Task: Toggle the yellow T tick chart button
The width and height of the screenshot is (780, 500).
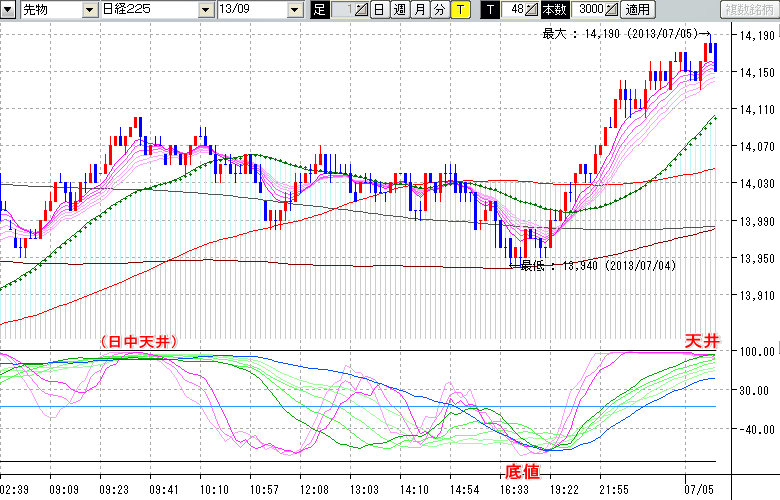Action: coord(459,10)
